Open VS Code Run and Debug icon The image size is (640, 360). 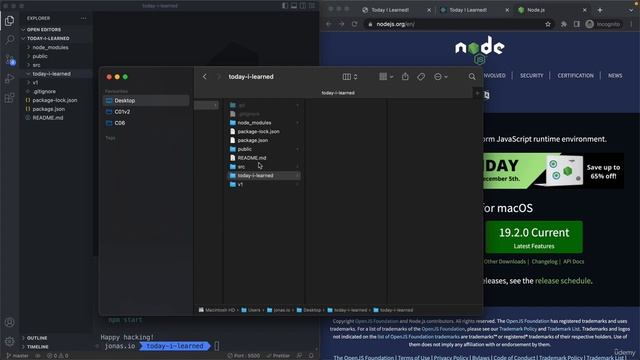pyautogui.click(x=9, y=78)
